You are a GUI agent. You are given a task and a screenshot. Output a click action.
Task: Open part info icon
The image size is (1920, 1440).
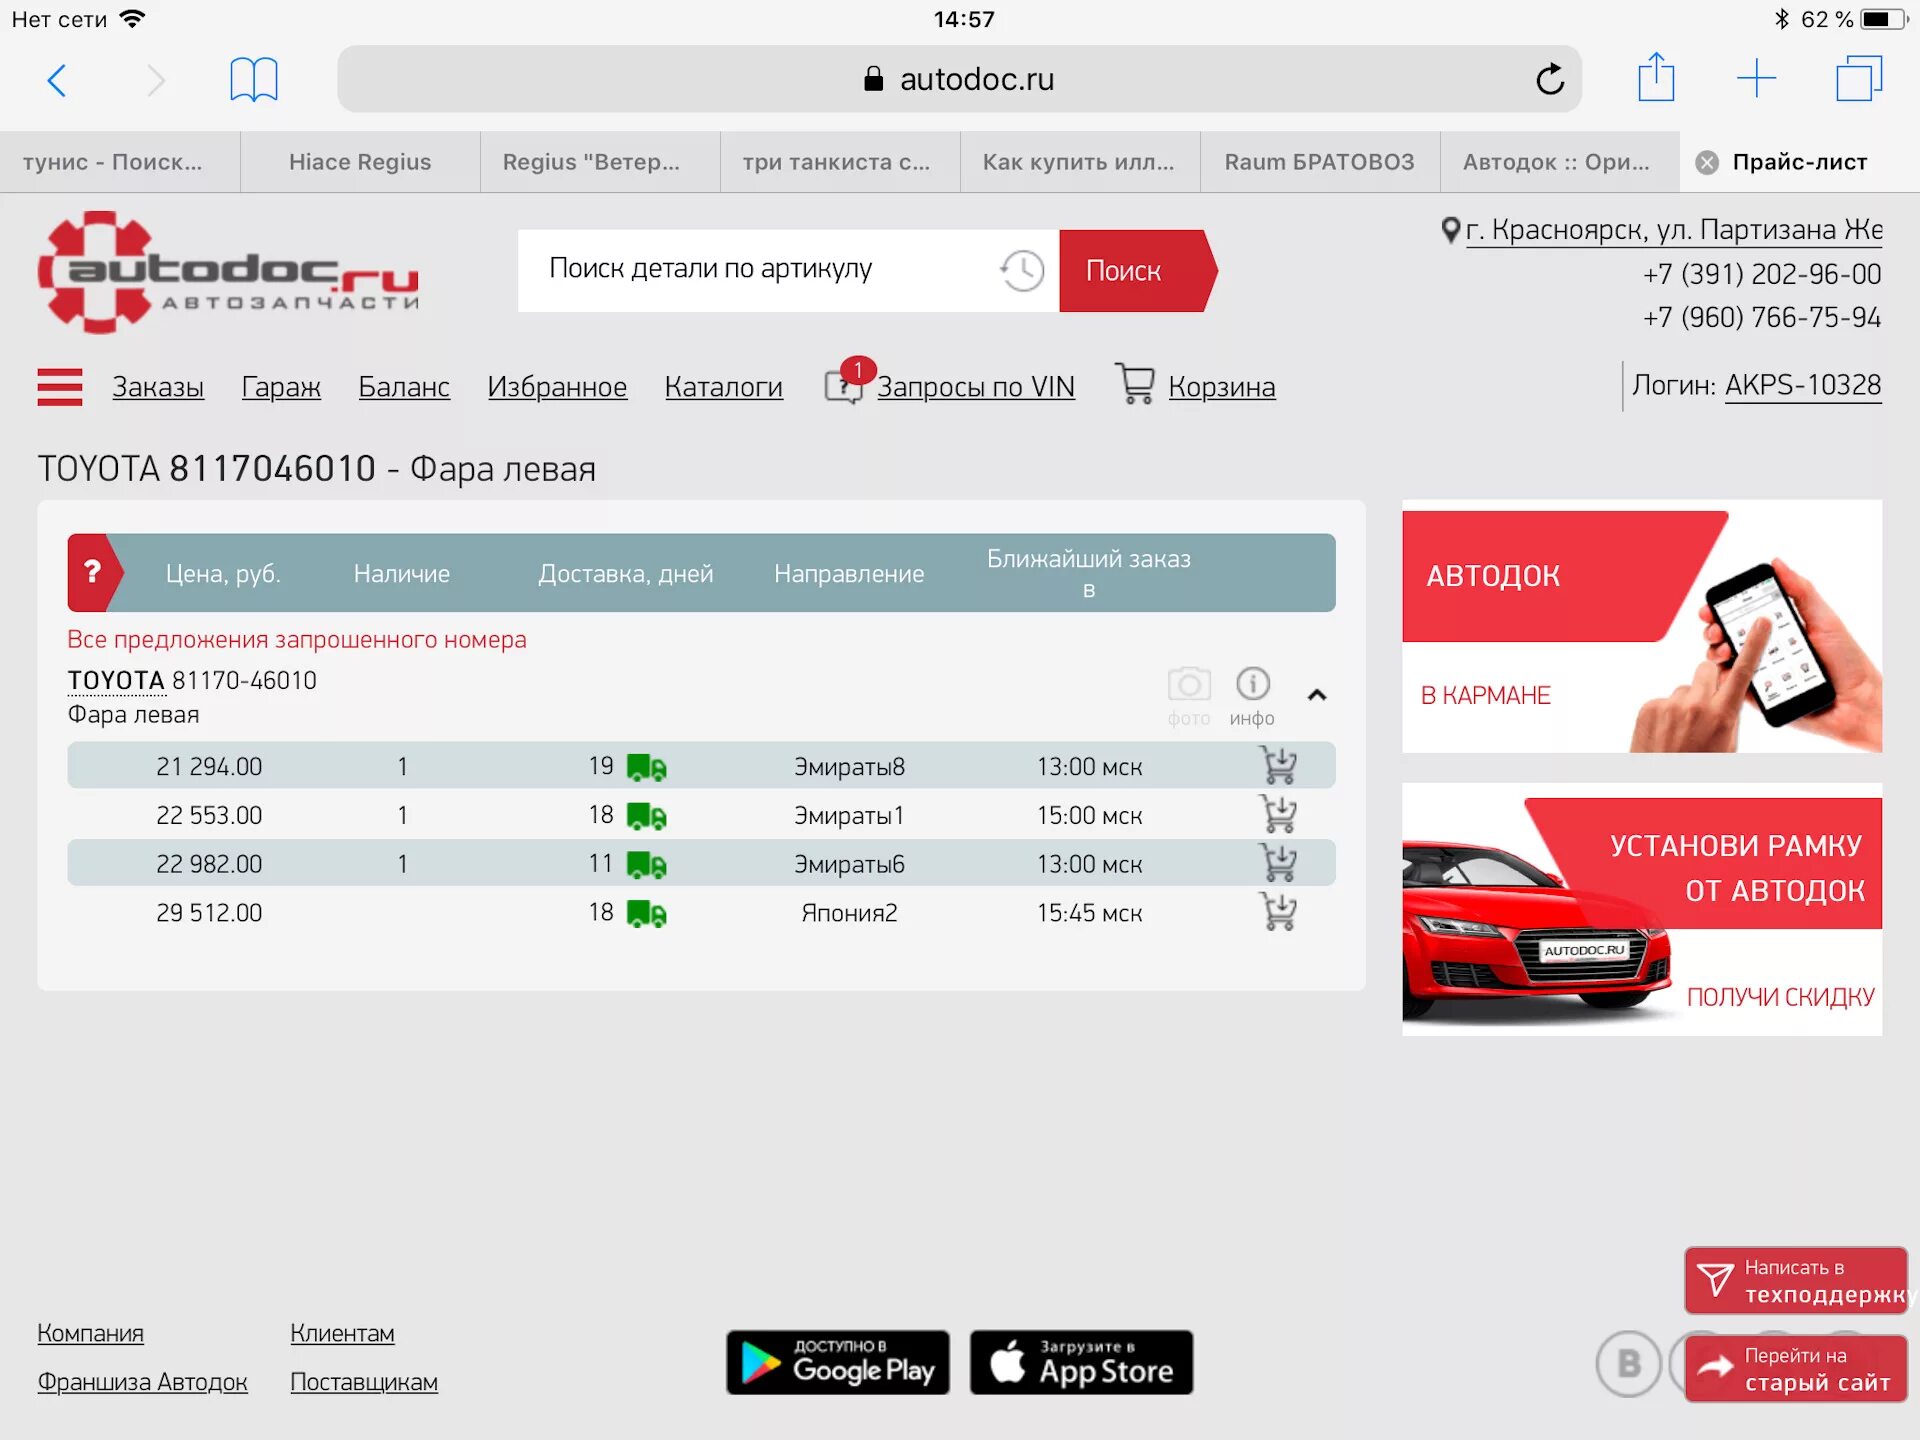coord(1252,696)
